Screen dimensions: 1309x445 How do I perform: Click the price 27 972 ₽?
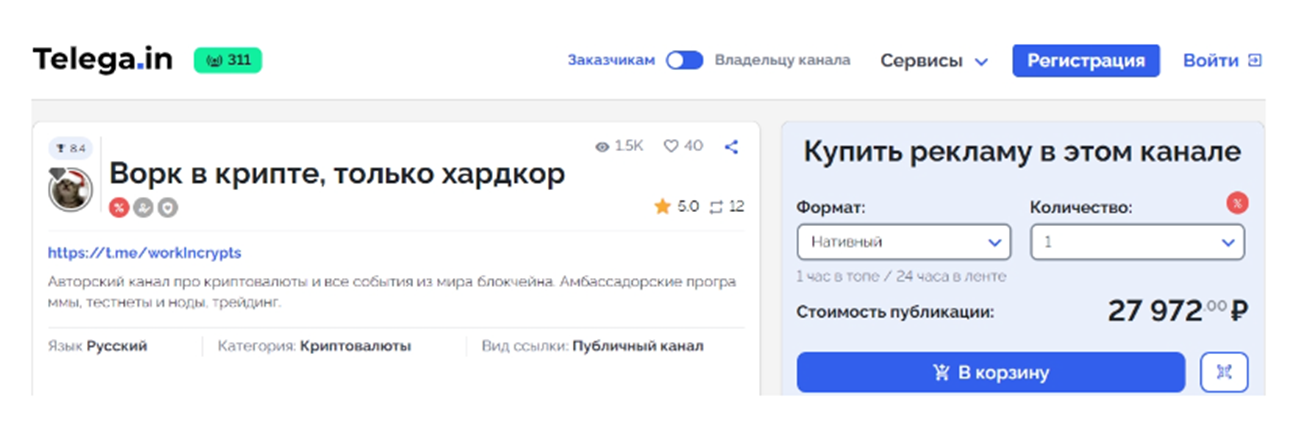point(1178,311)
